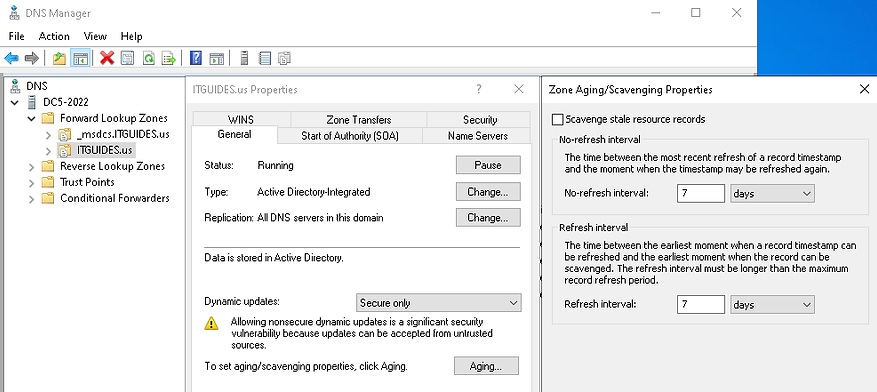Viewport: 877px width, 392px height.
Task: Close the ITGUIDES.us Properties dialog
Action: click(518, 89)
